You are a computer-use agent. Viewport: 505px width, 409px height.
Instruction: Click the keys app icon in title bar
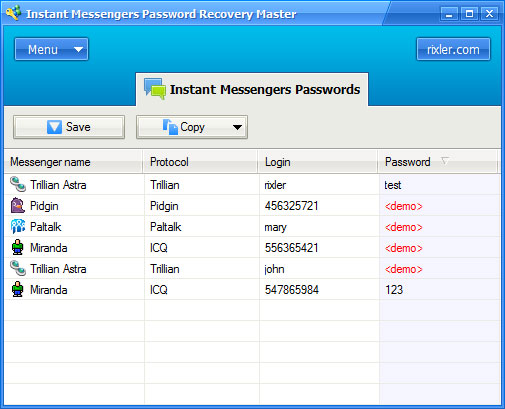[x=14, y=13]
